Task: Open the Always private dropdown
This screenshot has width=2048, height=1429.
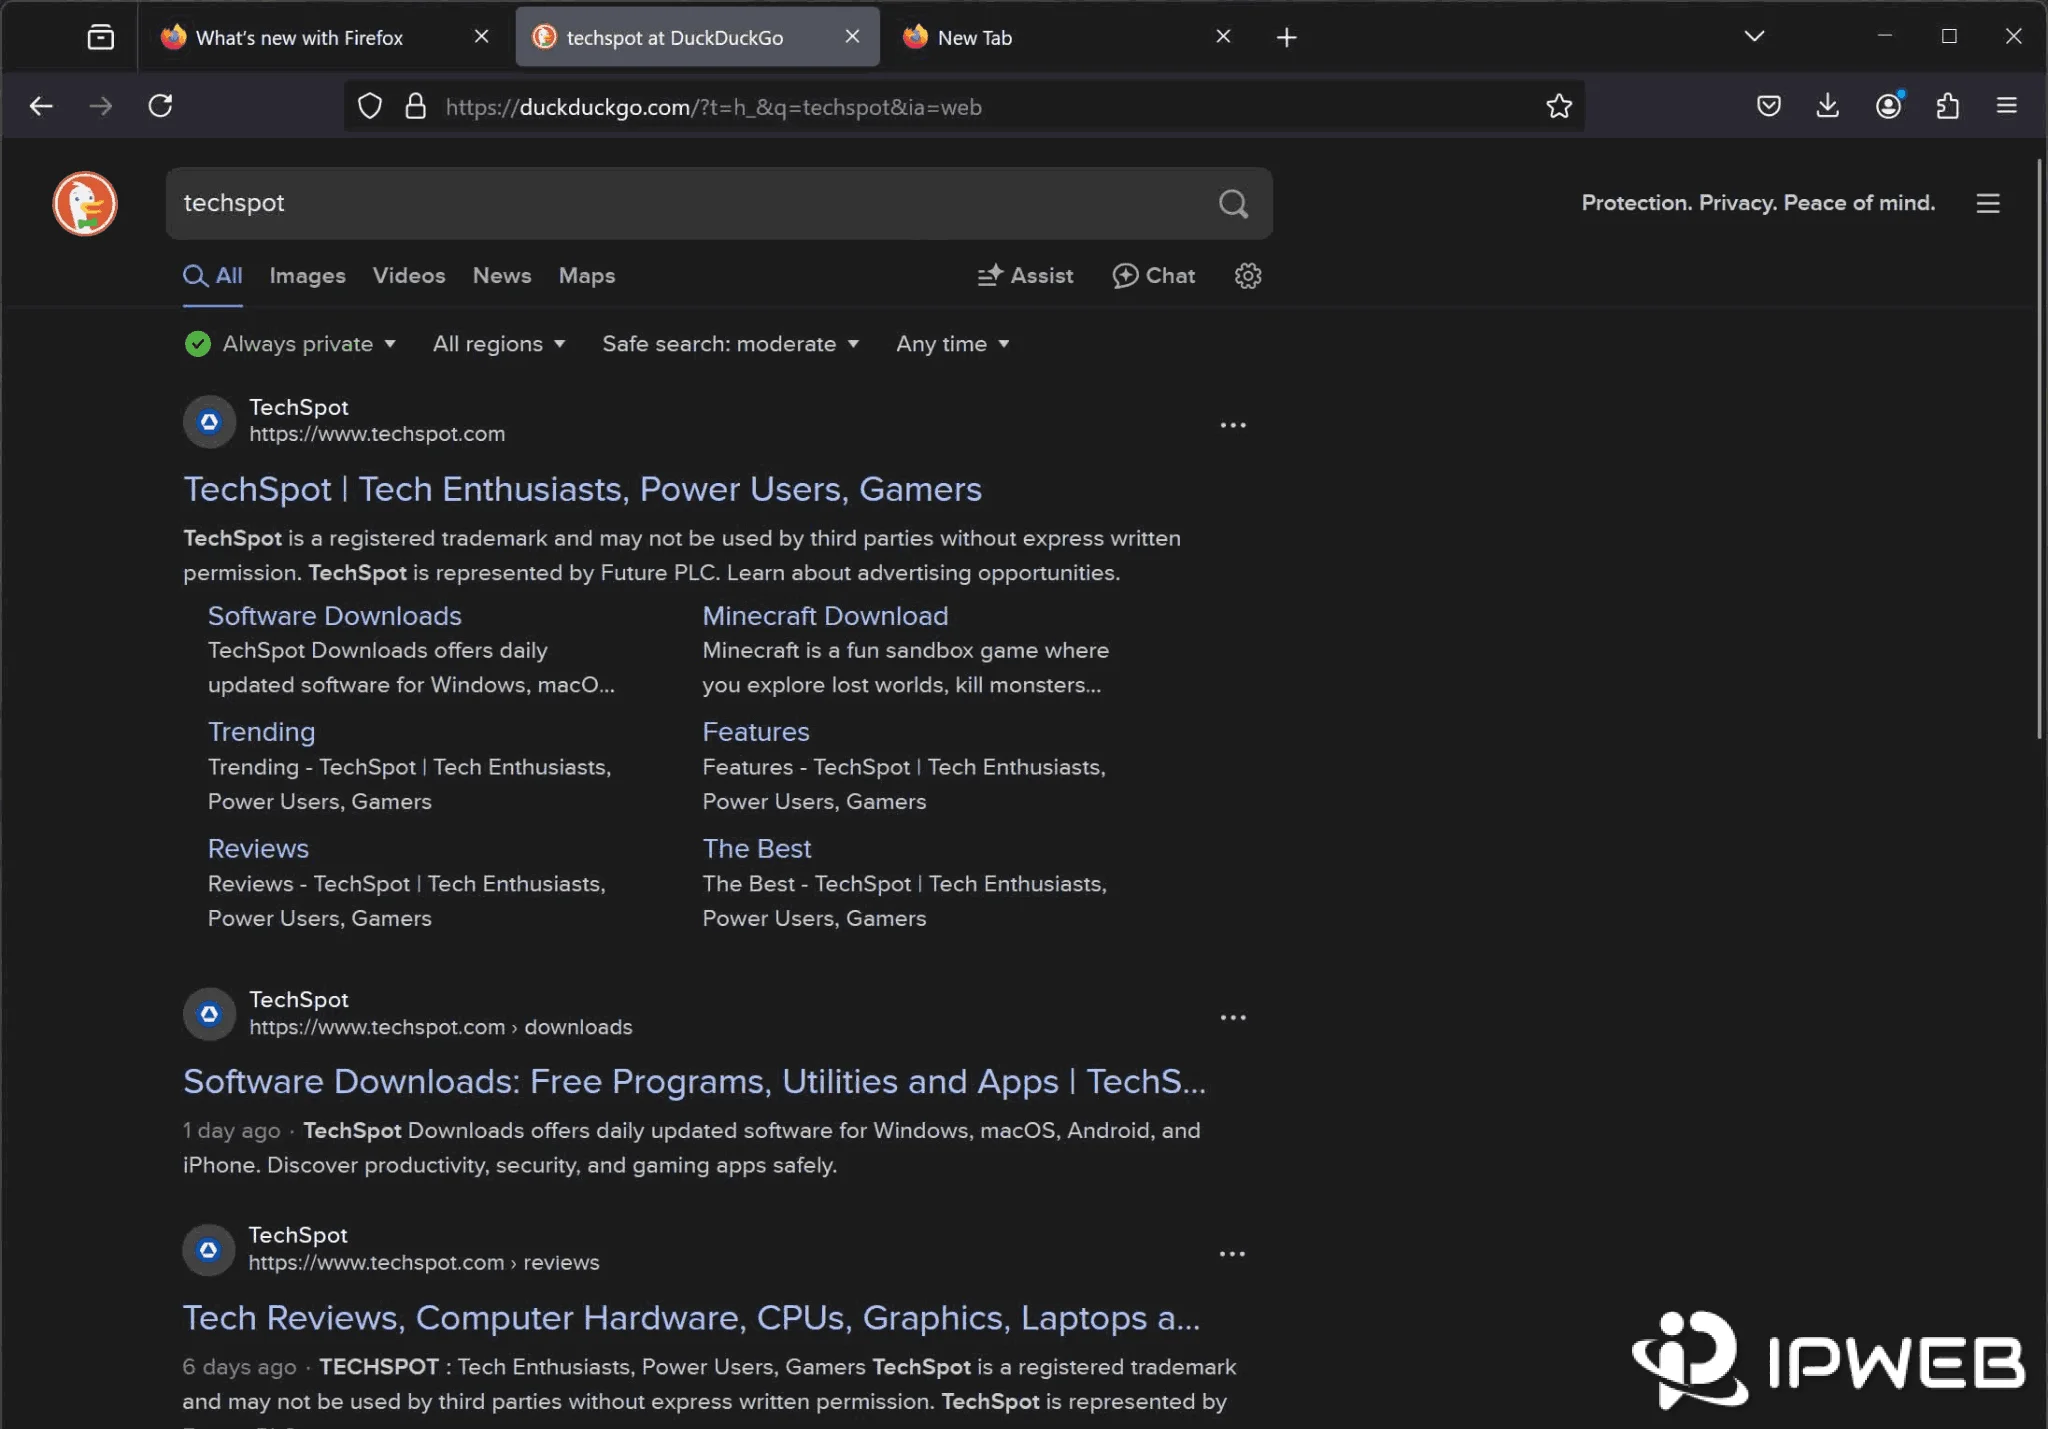Action: pos(291,344)
